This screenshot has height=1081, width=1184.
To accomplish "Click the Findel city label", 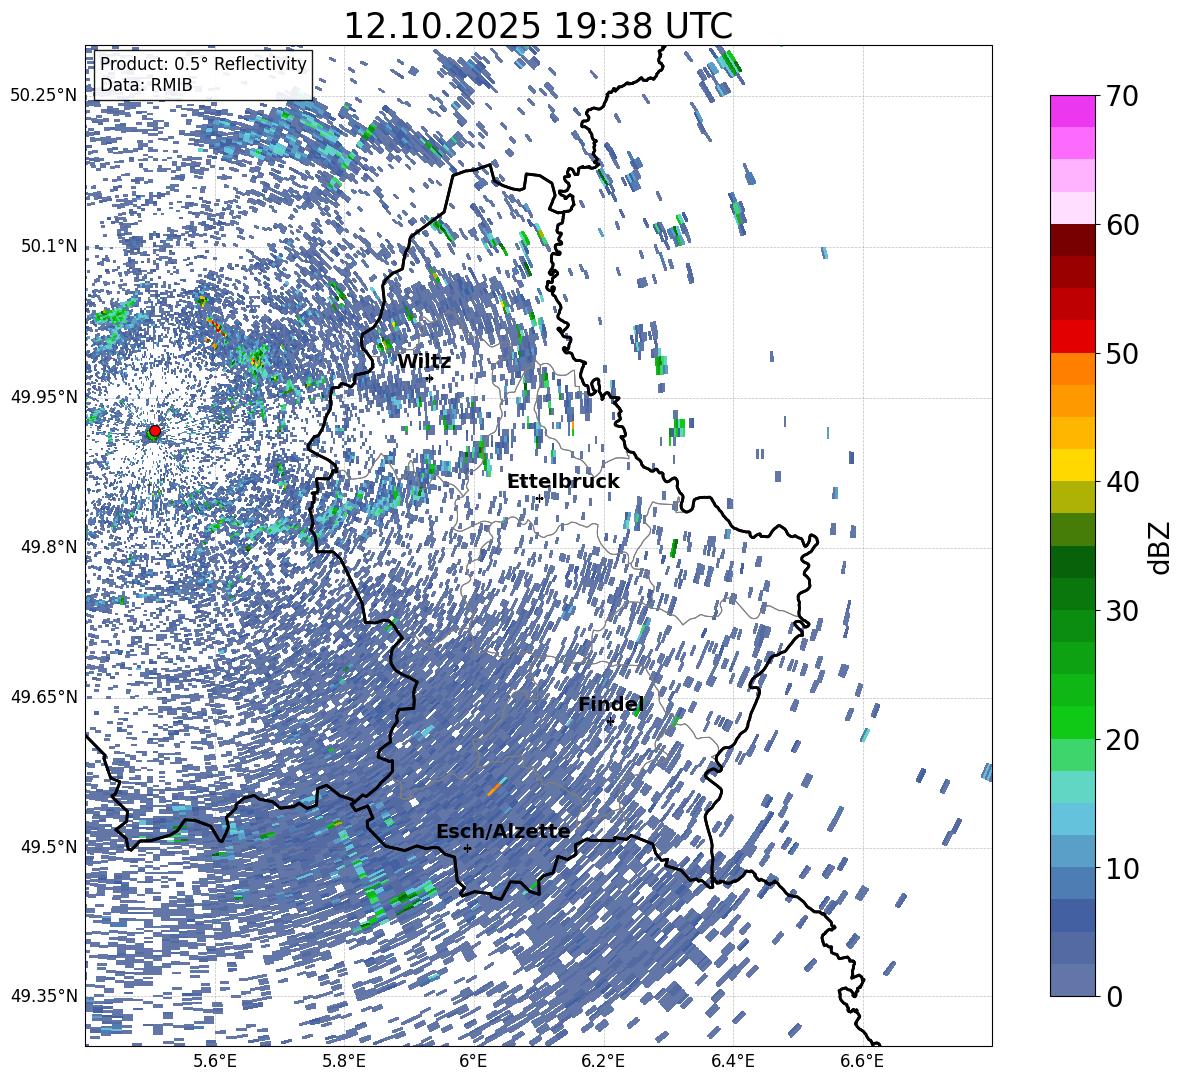I will [x=610, y=704].
